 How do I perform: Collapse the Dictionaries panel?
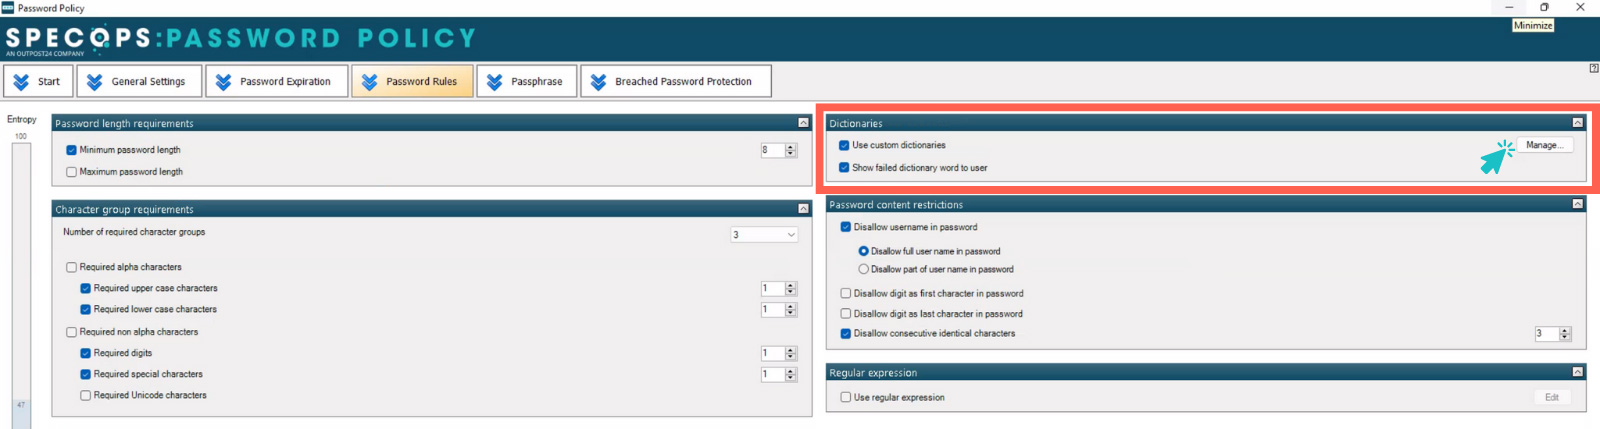(x=1577, y=123)
